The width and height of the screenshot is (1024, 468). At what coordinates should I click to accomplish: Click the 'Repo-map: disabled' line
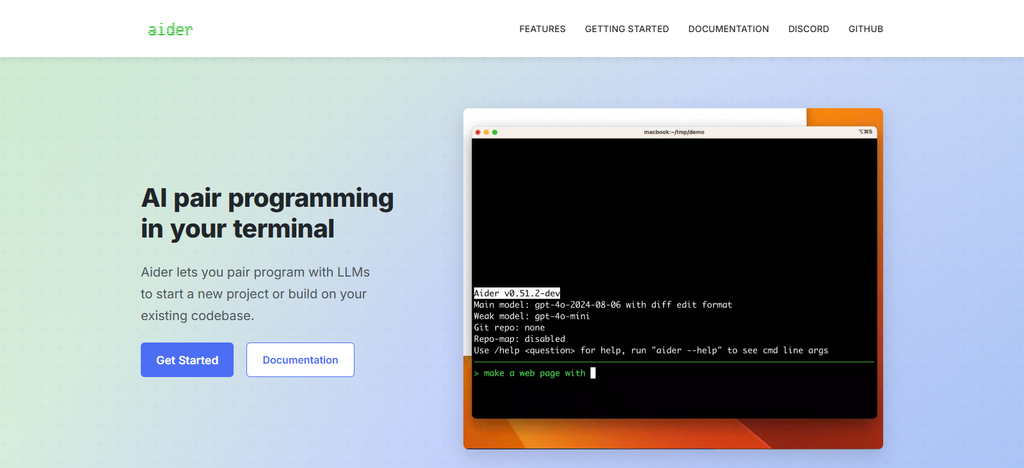tap(519, 339)
